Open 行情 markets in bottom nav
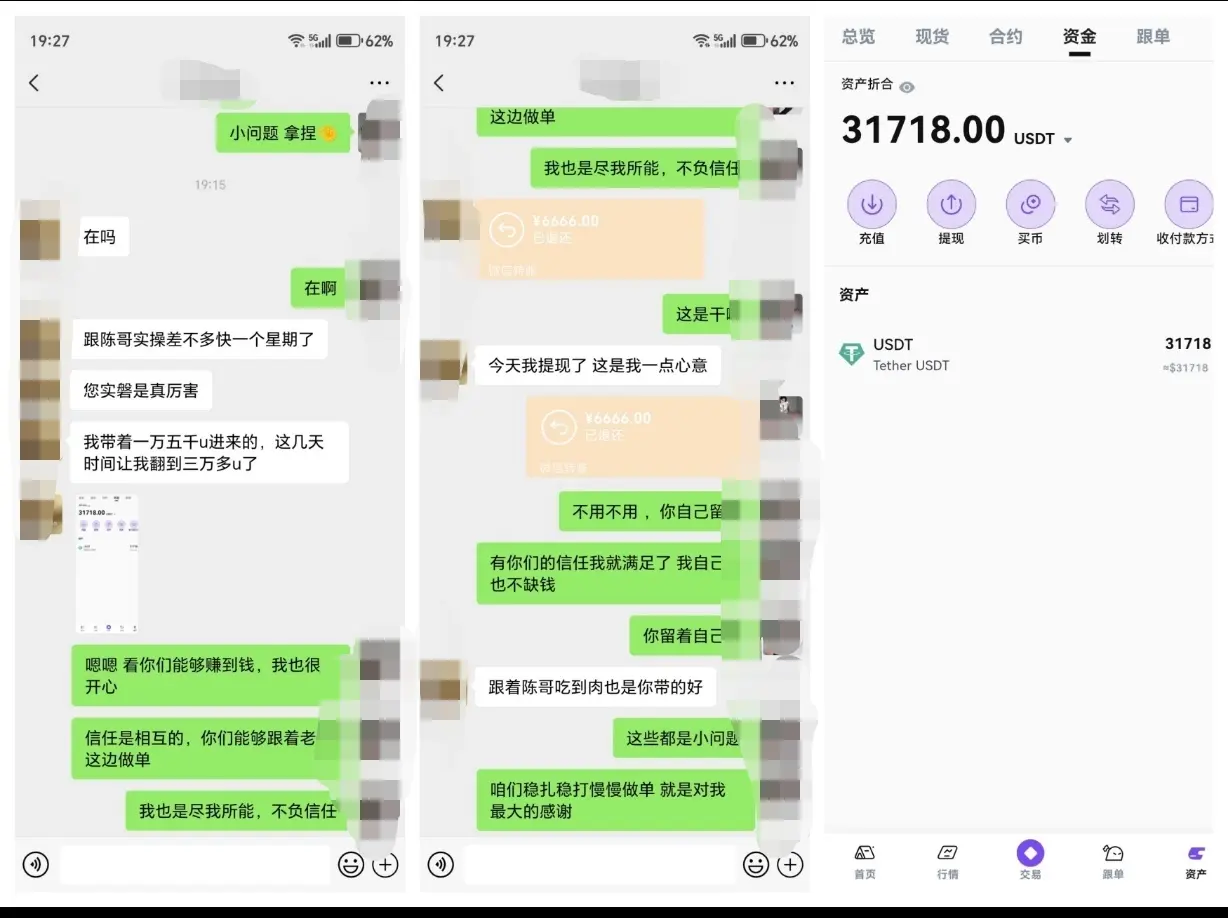This screenshot has height=918, width=1228. 948,860
